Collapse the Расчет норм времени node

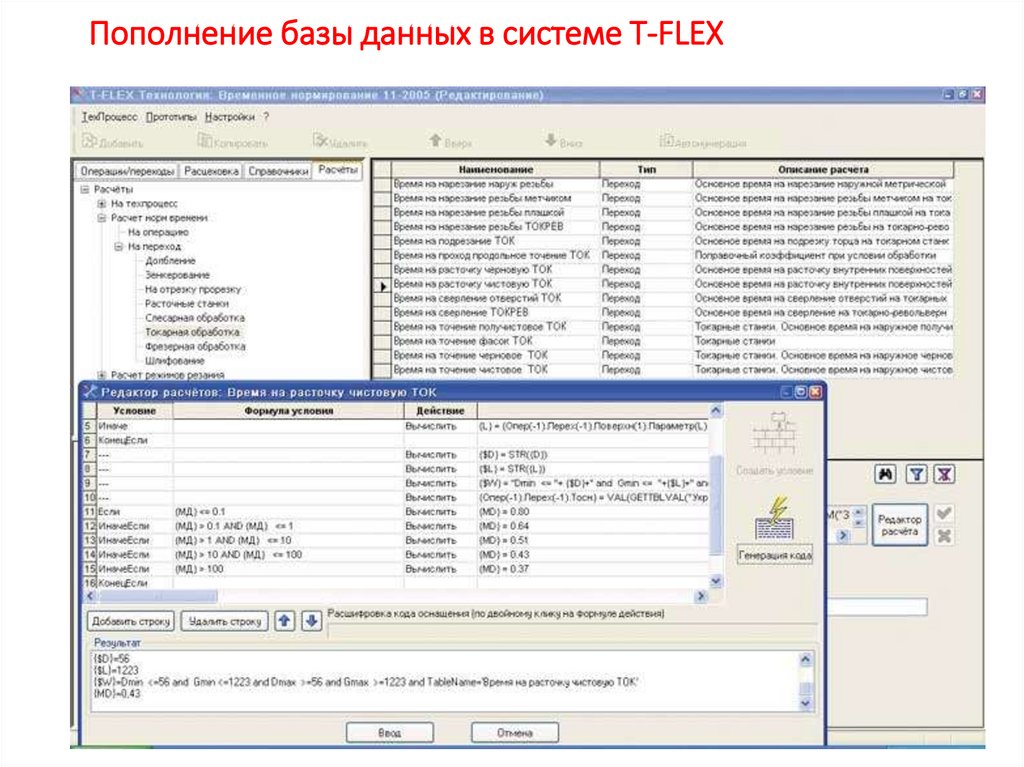[x=102, y=218]
